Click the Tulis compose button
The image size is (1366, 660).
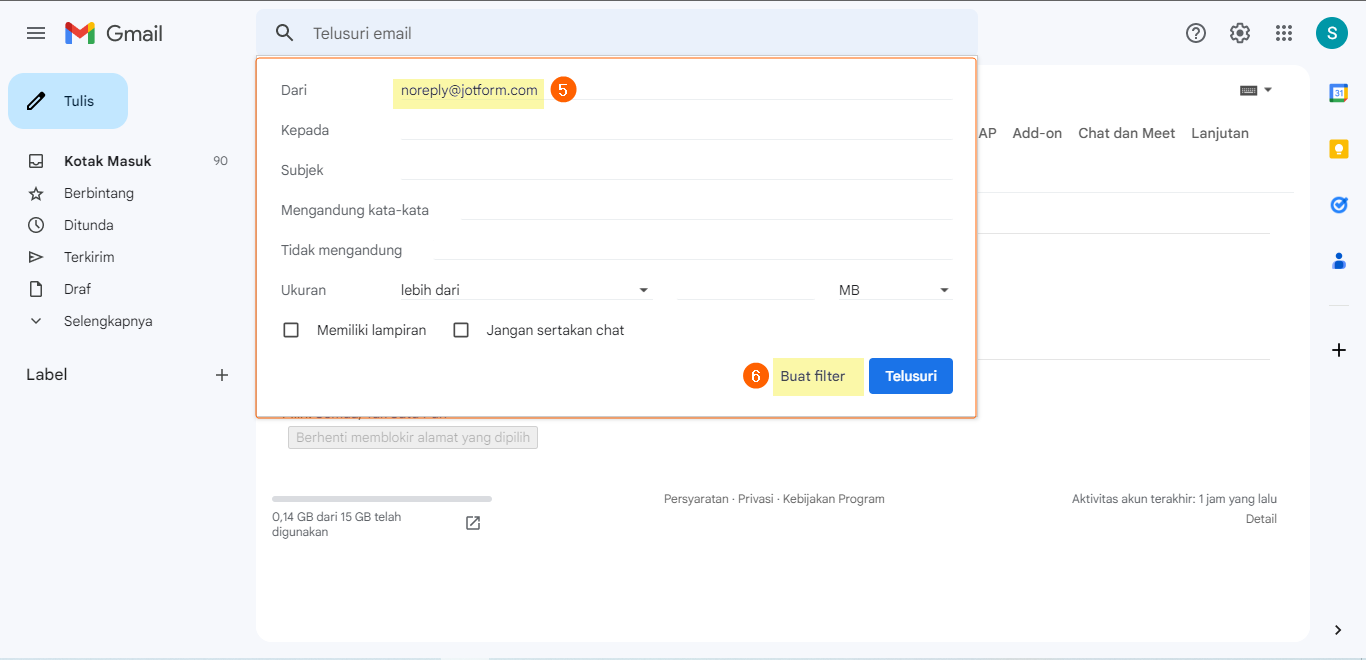click(68, 101)
